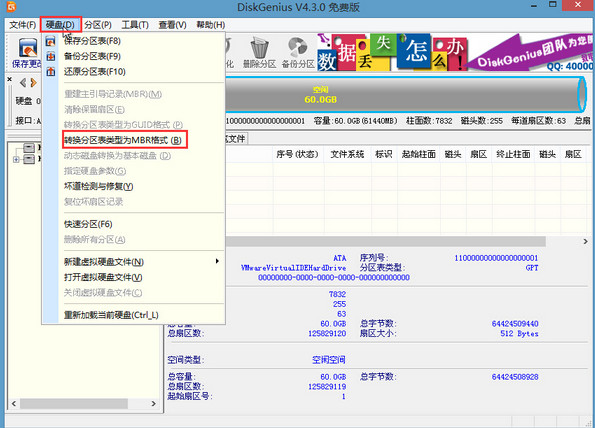Open the 工具(T) menu
Screen dimensions: 595x428
click(135, 25)
